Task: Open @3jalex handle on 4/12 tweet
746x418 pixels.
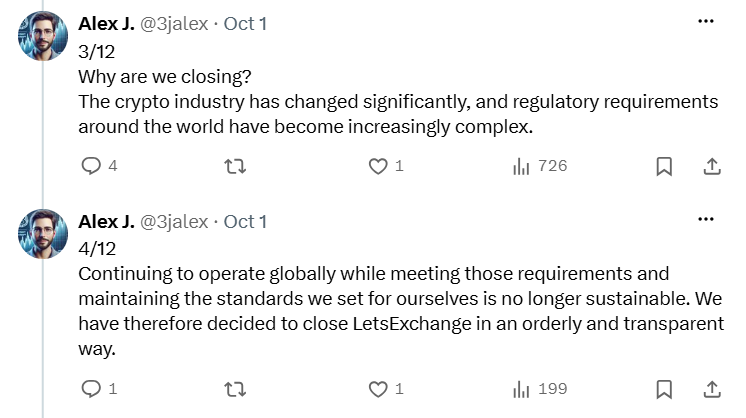Action: point(174,222)
